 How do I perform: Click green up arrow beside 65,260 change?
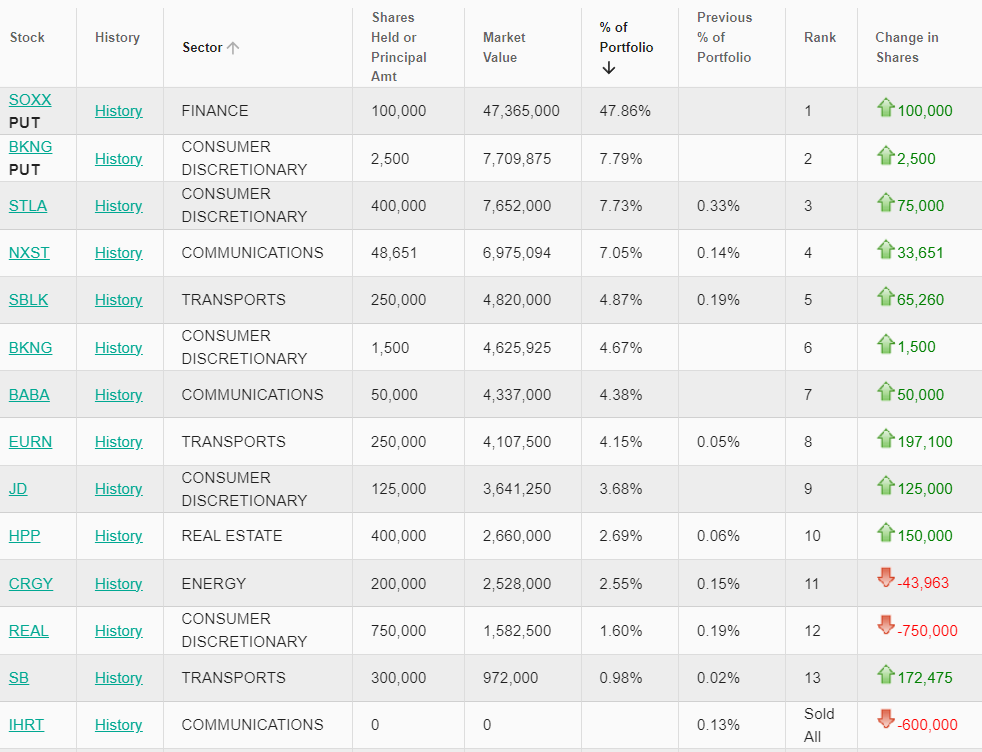pyautogui.click(x=886, y=296)
